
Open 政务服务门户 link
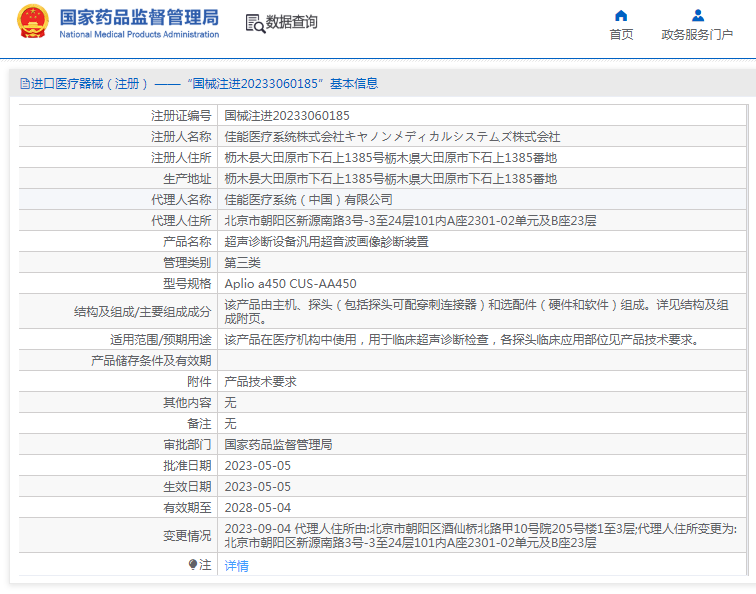pos(697,35)
